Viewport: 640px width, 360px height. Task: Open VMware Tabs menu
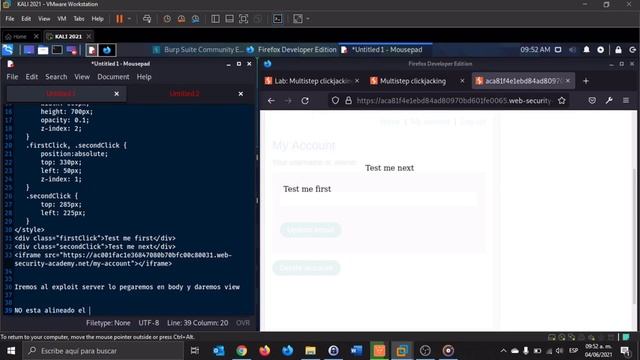pos(79,19)
